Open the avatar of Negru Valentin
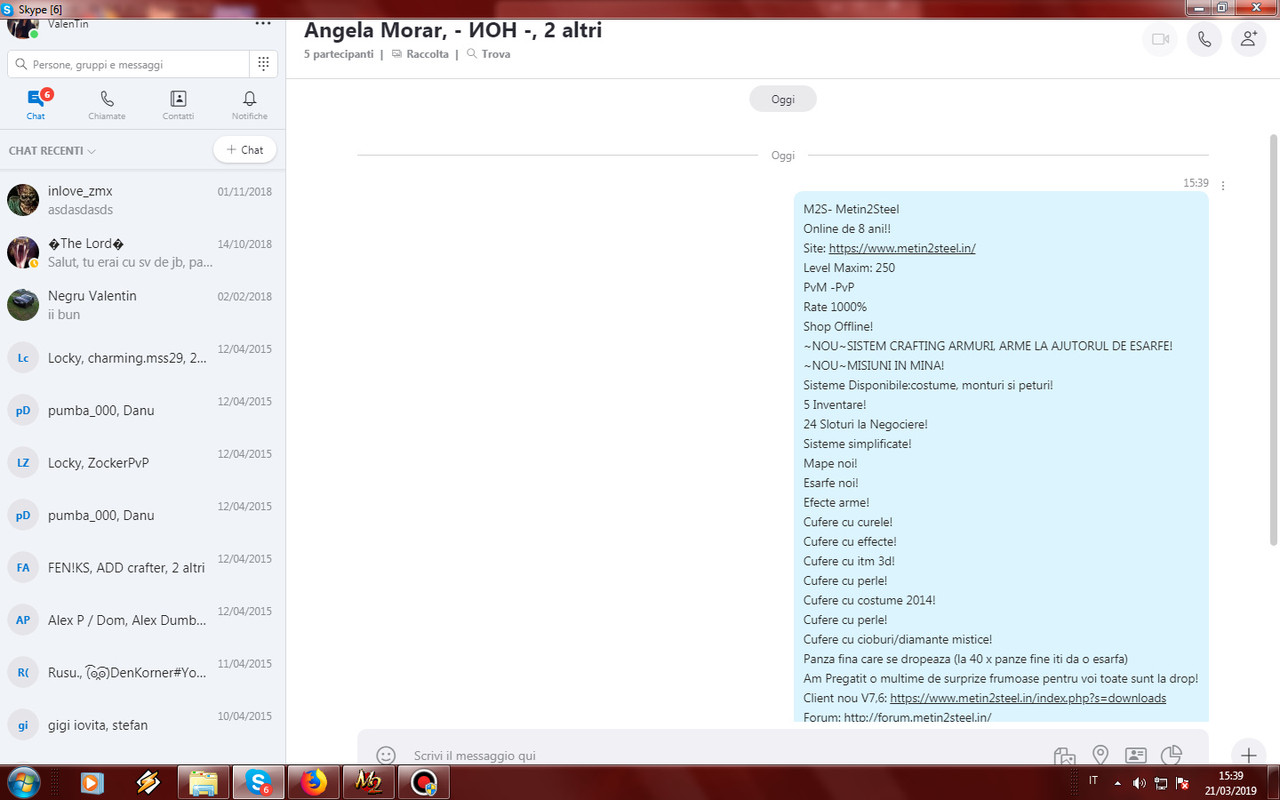The width and height of the screenshot is (1280, 800). (23, 305)
